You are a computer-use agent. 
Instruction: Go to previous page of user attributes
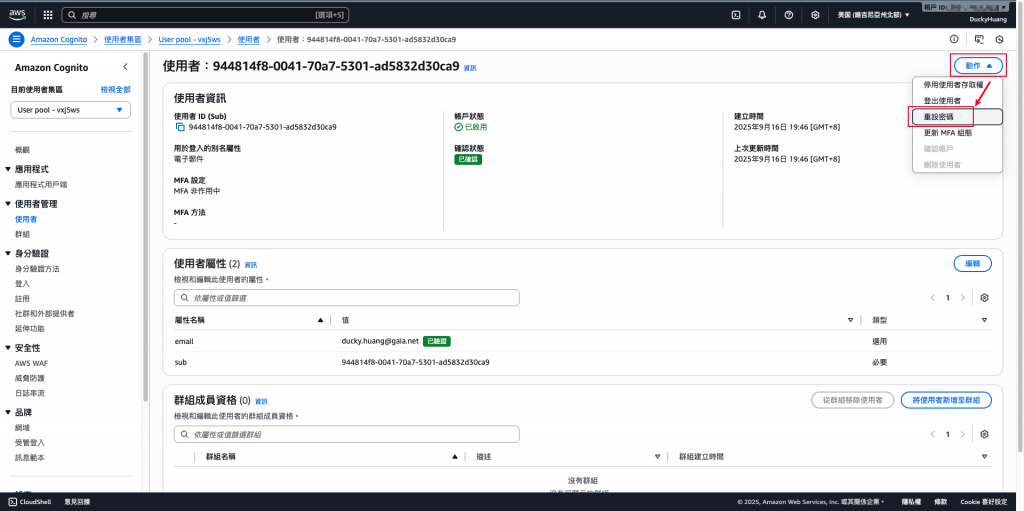tap(933, 297)
